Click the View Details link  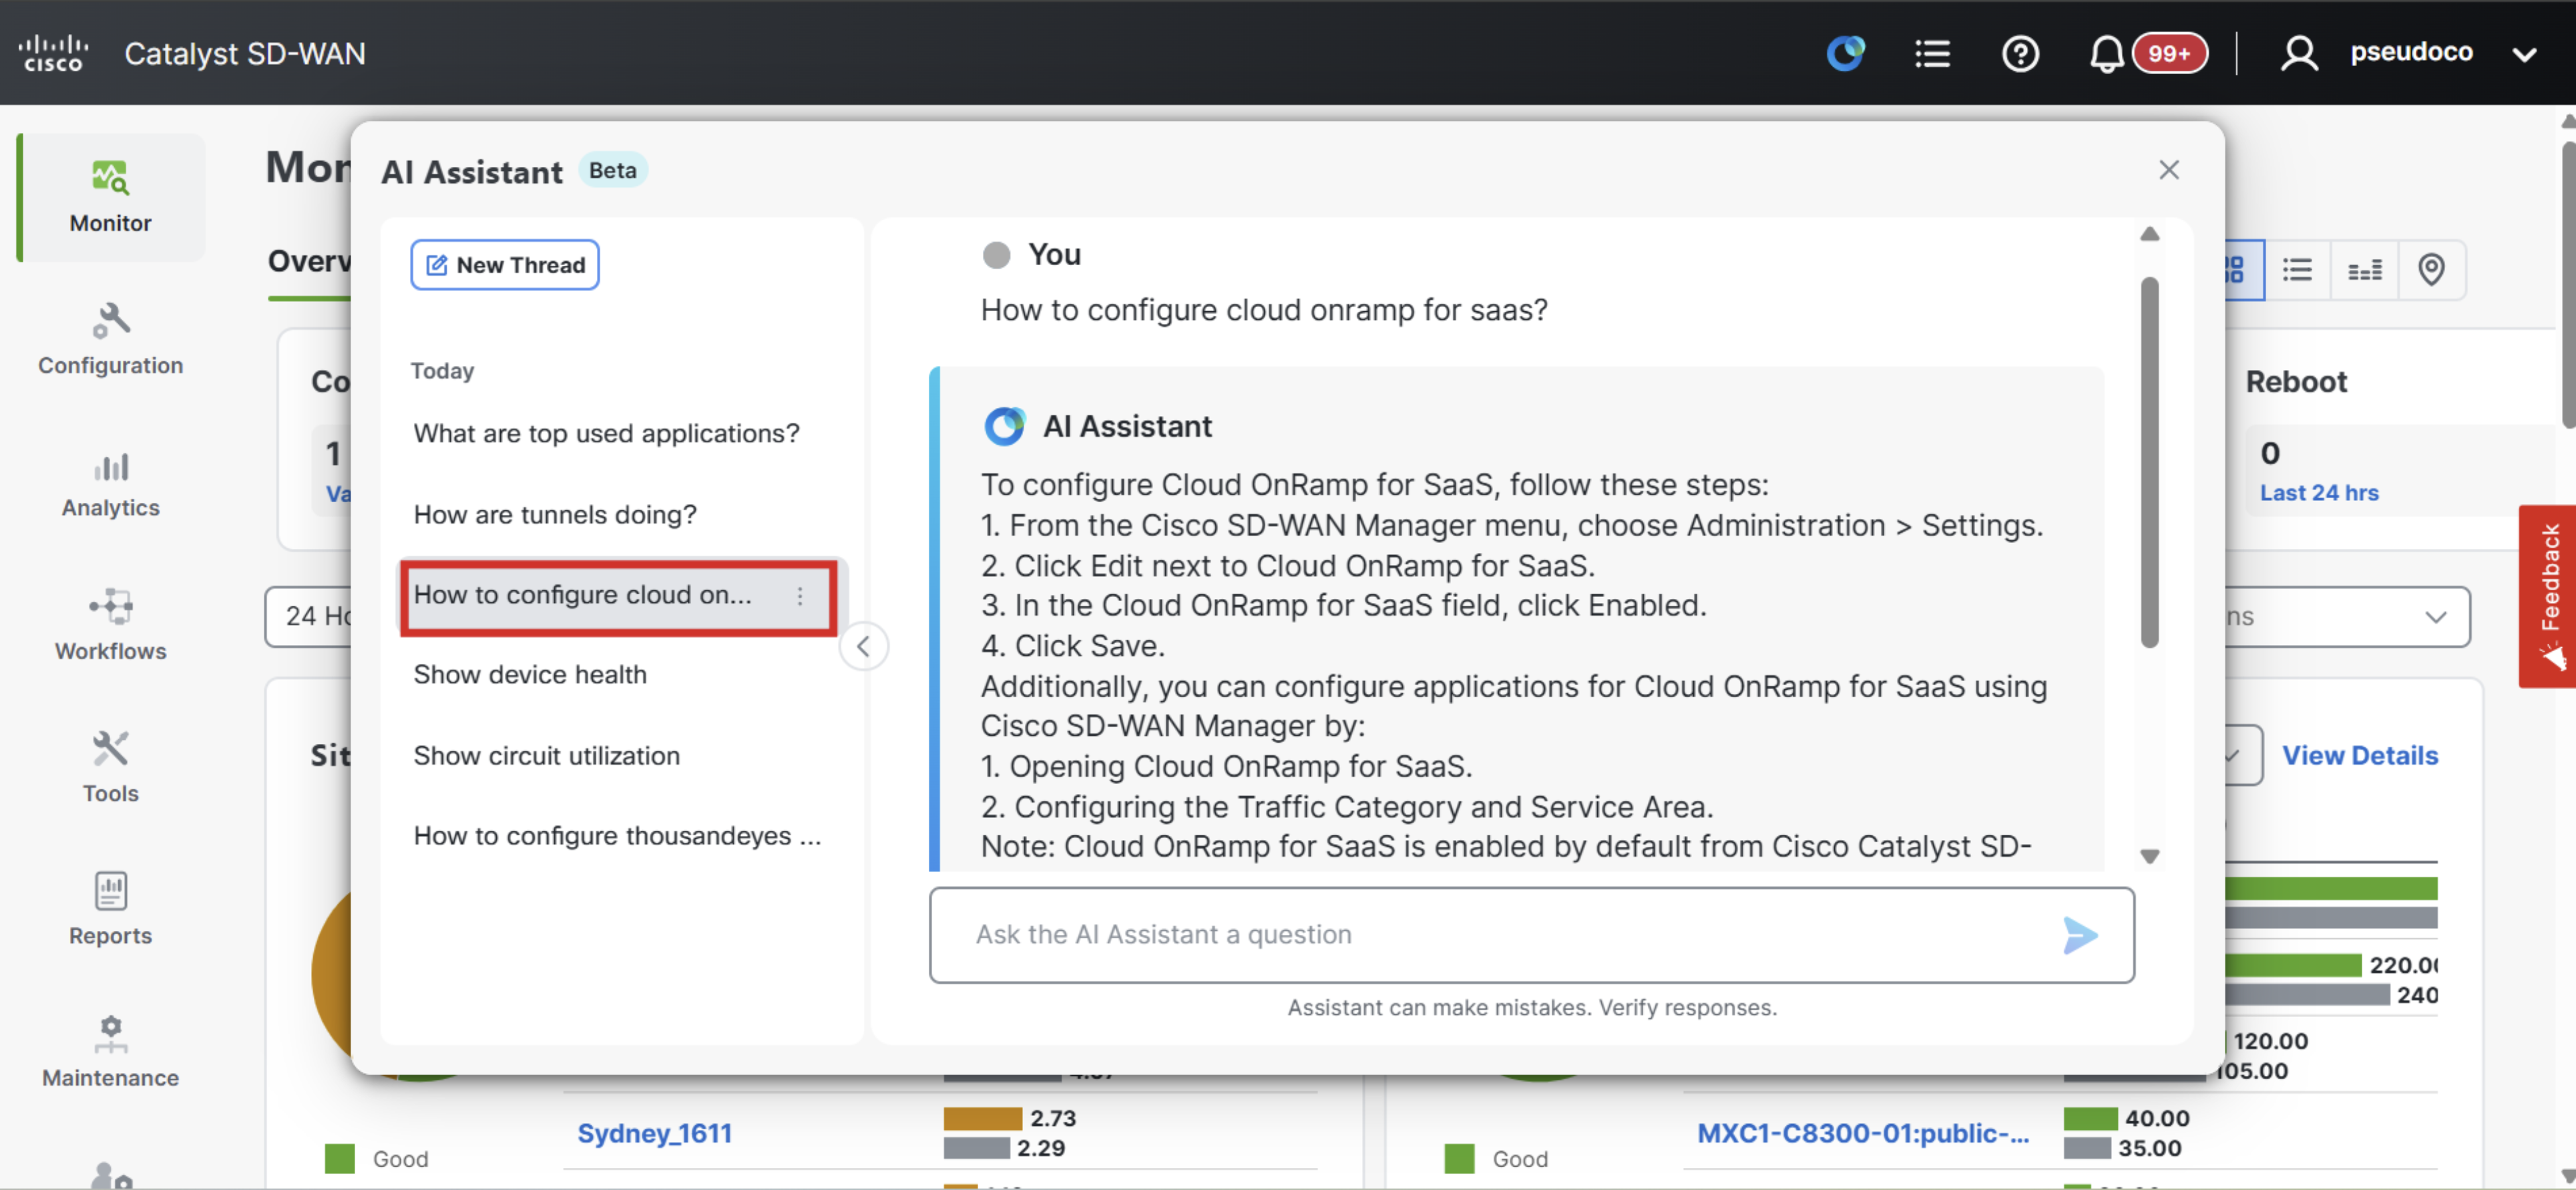click(x=2359, y=755)
